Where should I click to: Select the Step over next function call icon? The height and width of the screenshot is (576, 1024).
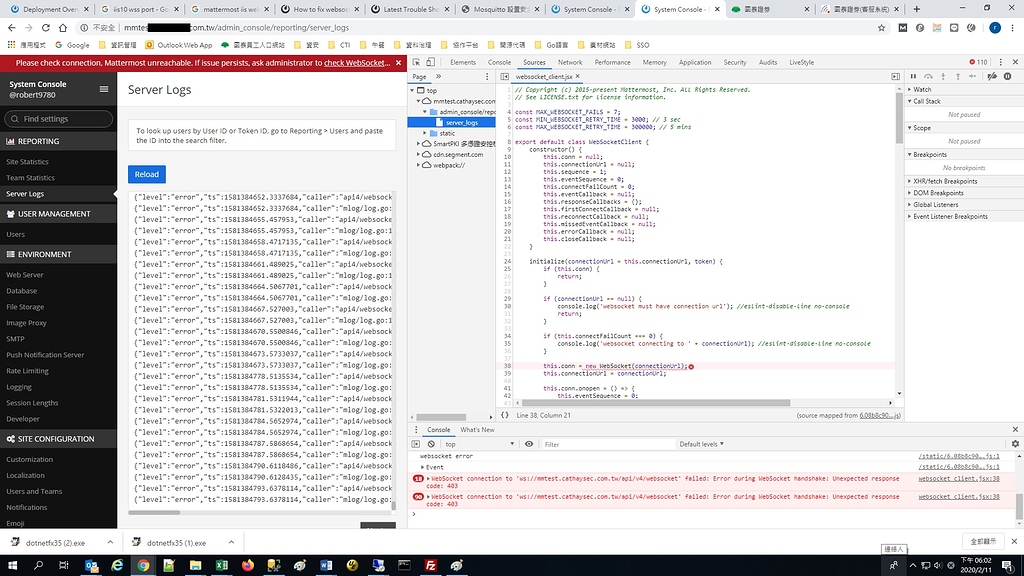click(x=928, y=76)
